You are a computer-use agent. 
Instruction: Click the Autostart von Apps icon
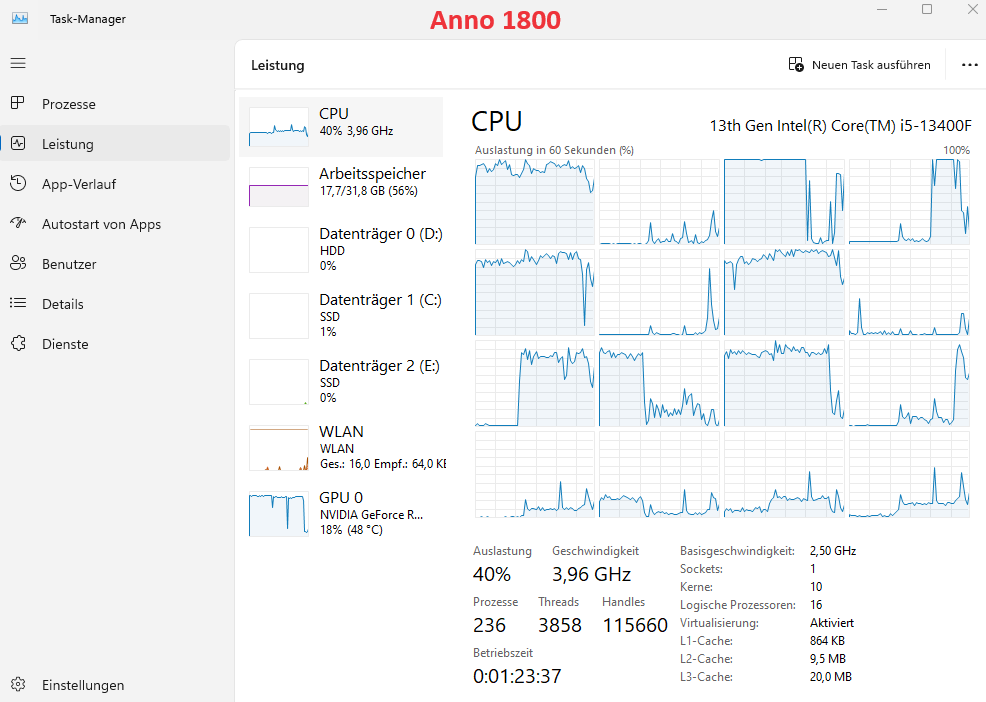click(x=18, y=223)
